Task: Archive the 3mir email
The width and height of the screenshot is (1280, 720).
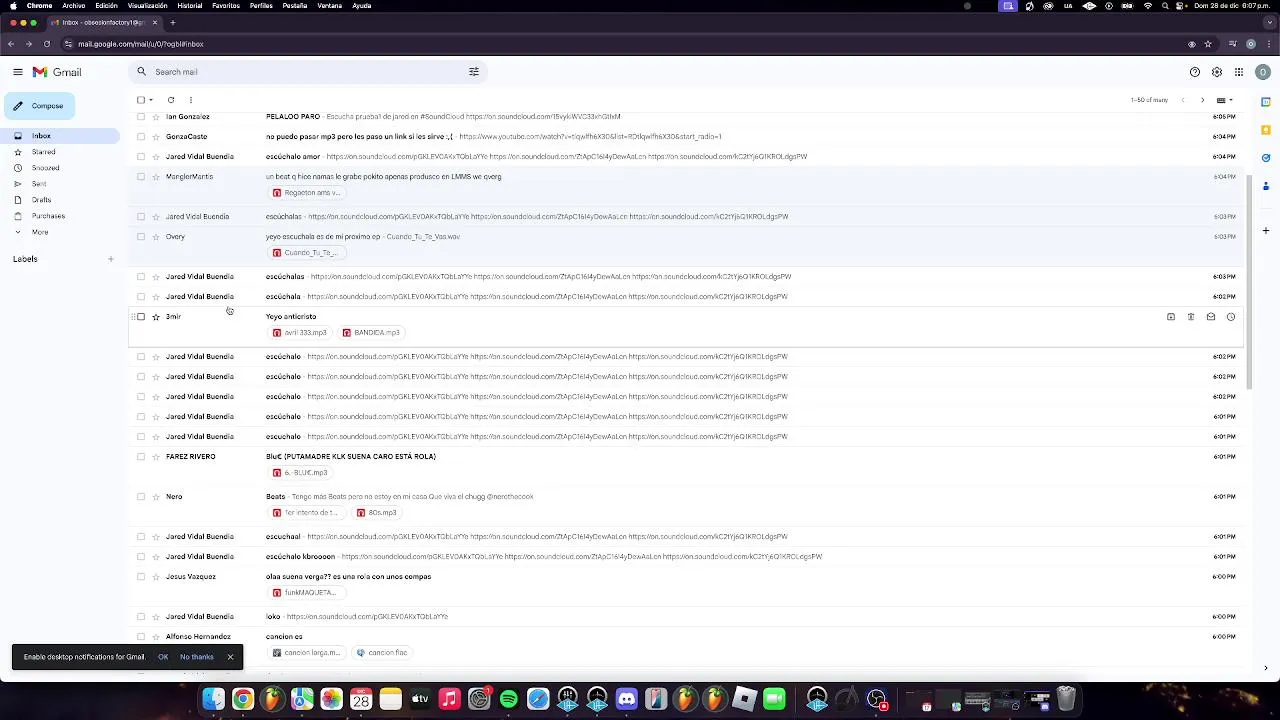Action: [x=1171, y=317]
